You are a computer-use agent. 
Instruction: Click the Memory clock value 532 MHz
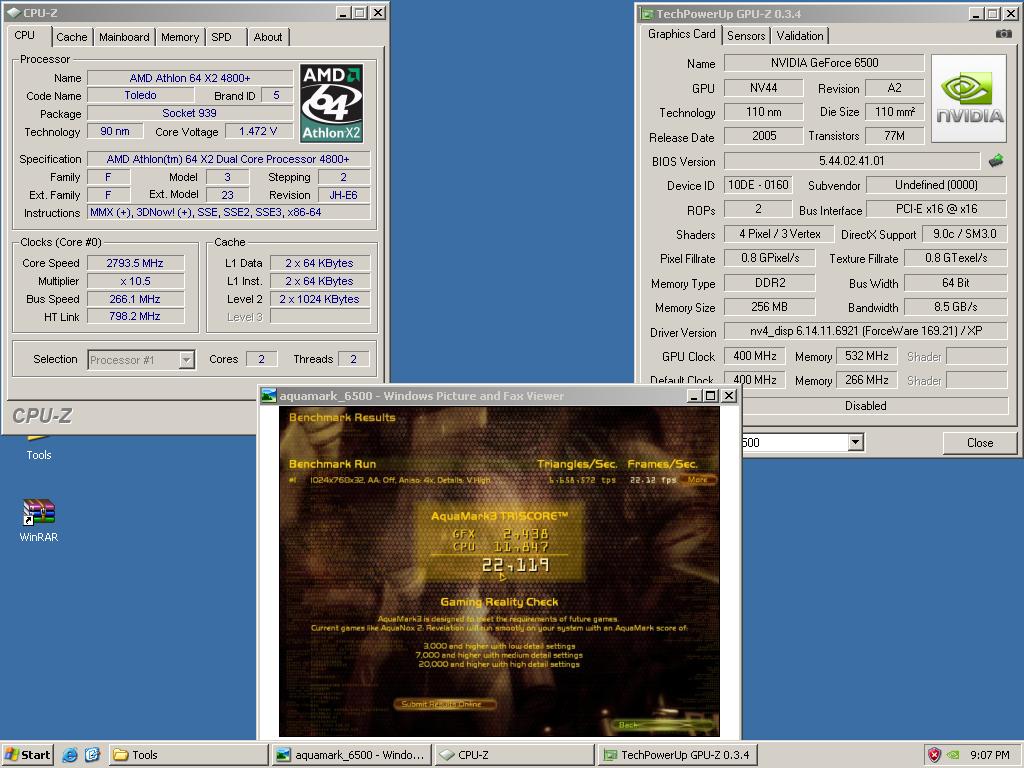tap(867, 356)
